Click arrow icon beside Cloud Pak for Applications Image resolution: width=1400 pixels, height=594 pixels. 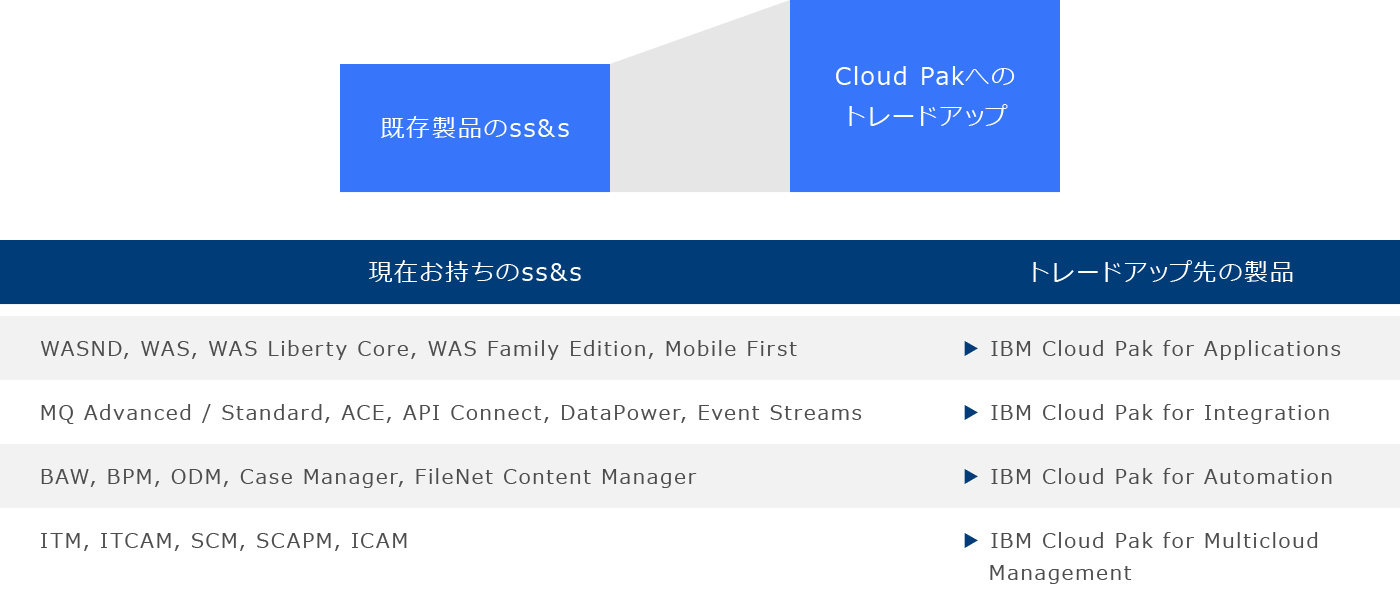(x=970, y=349)
